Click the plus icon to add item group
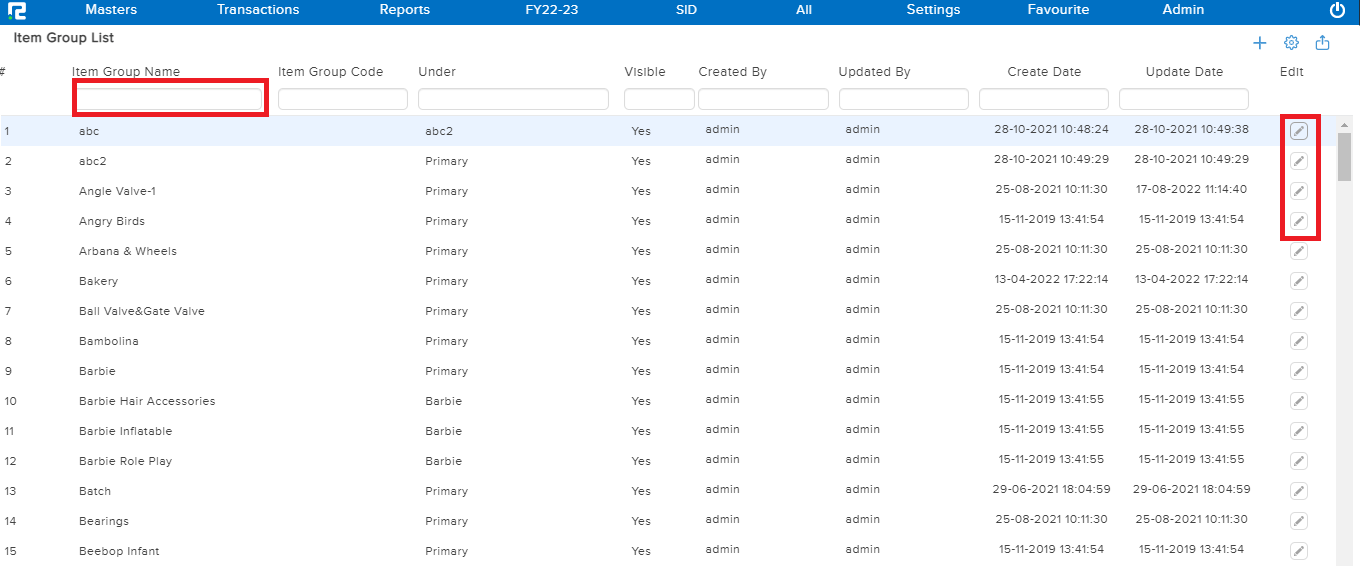Screen dimensions: 1360x566 (x=1260, y=43)
